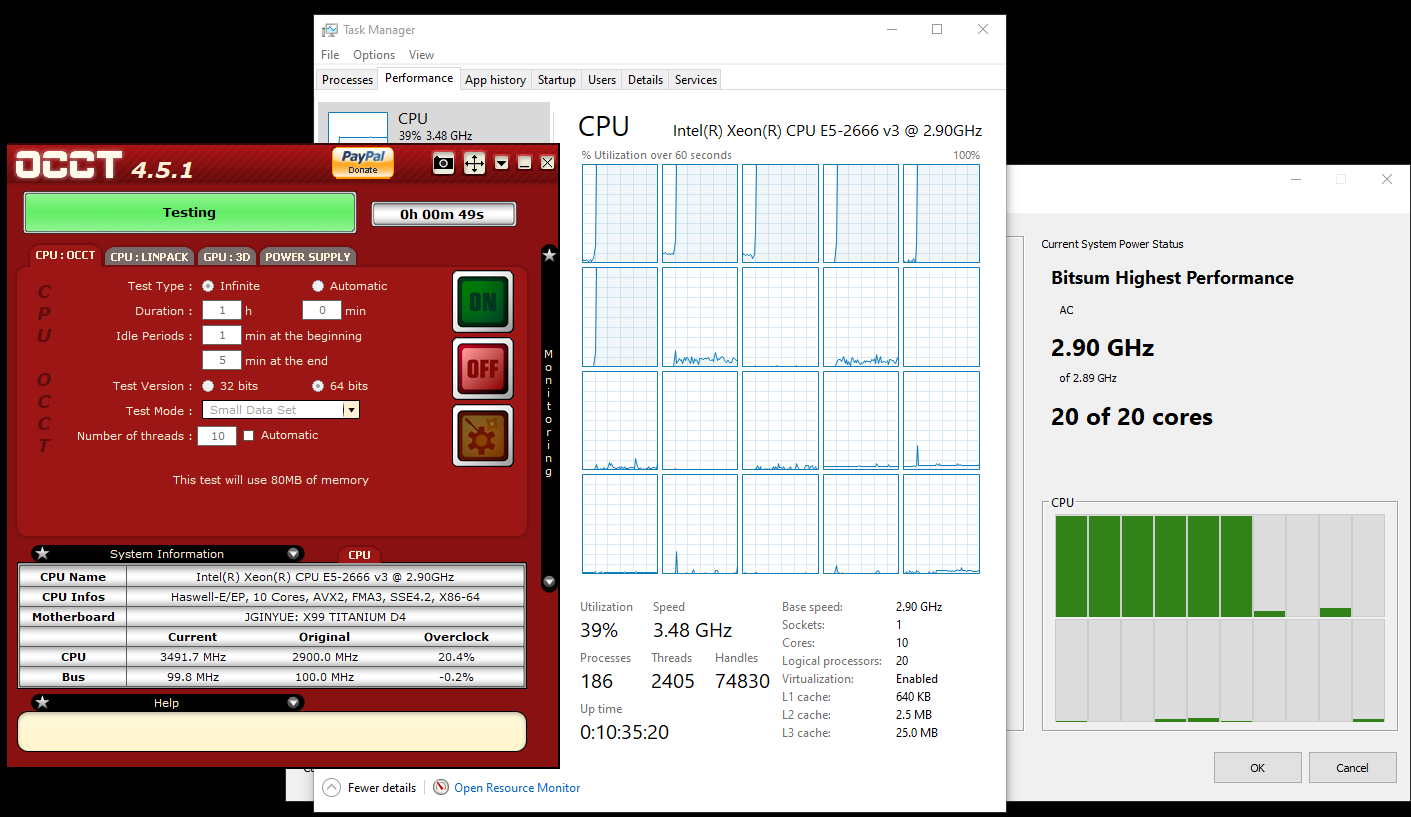The height and width of the screenshot is (817, 1411).
Task: Toggle the Automatic threads checkbox
Action: 249,436
